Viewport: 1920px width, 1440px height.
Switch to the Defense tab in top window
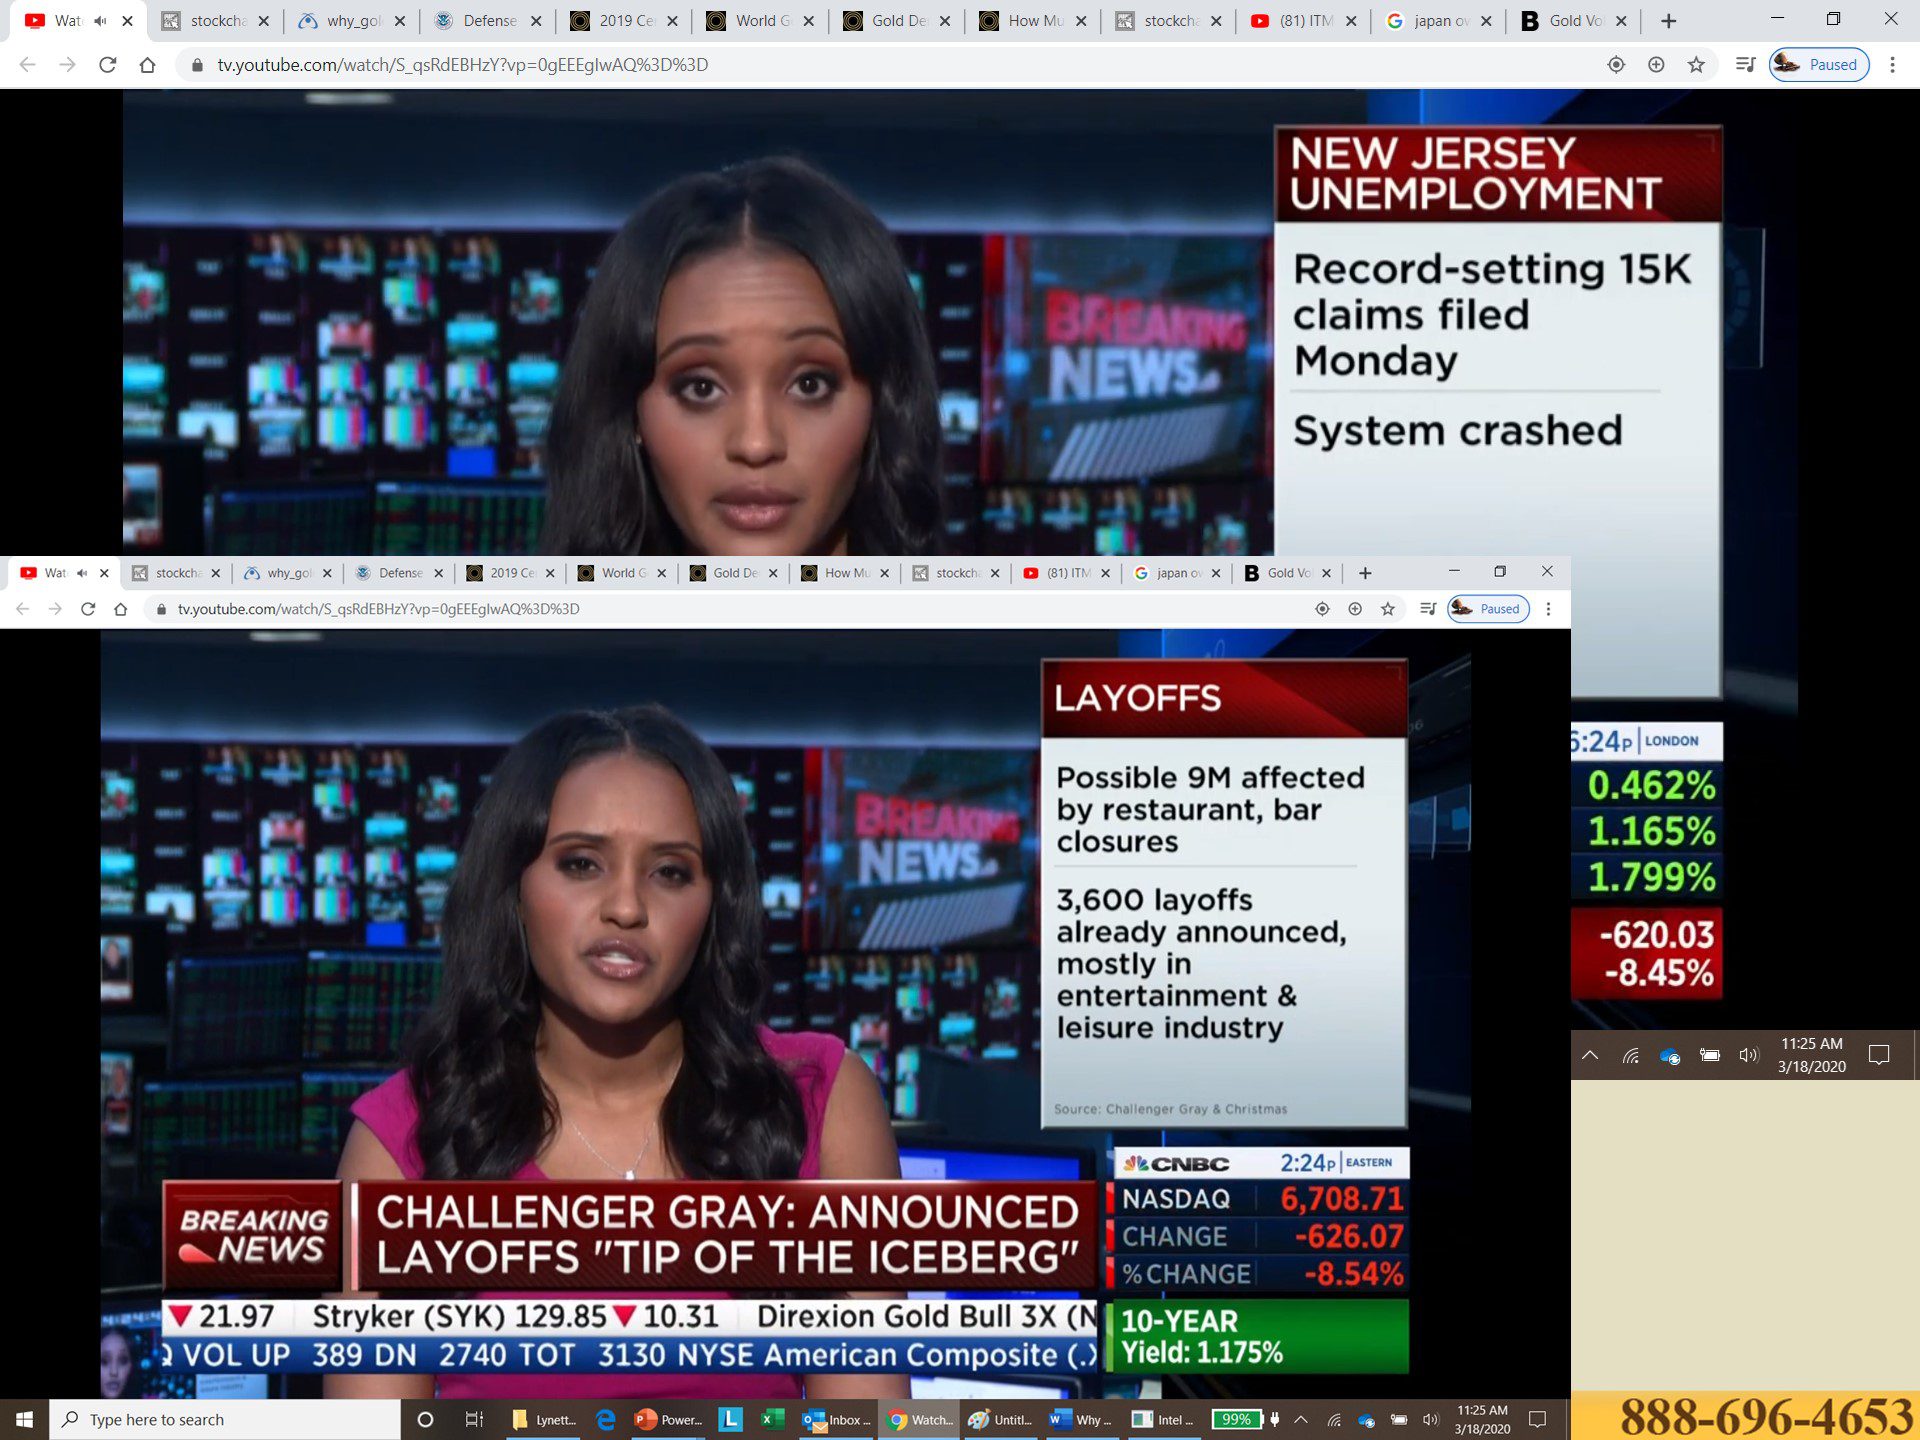488,21
